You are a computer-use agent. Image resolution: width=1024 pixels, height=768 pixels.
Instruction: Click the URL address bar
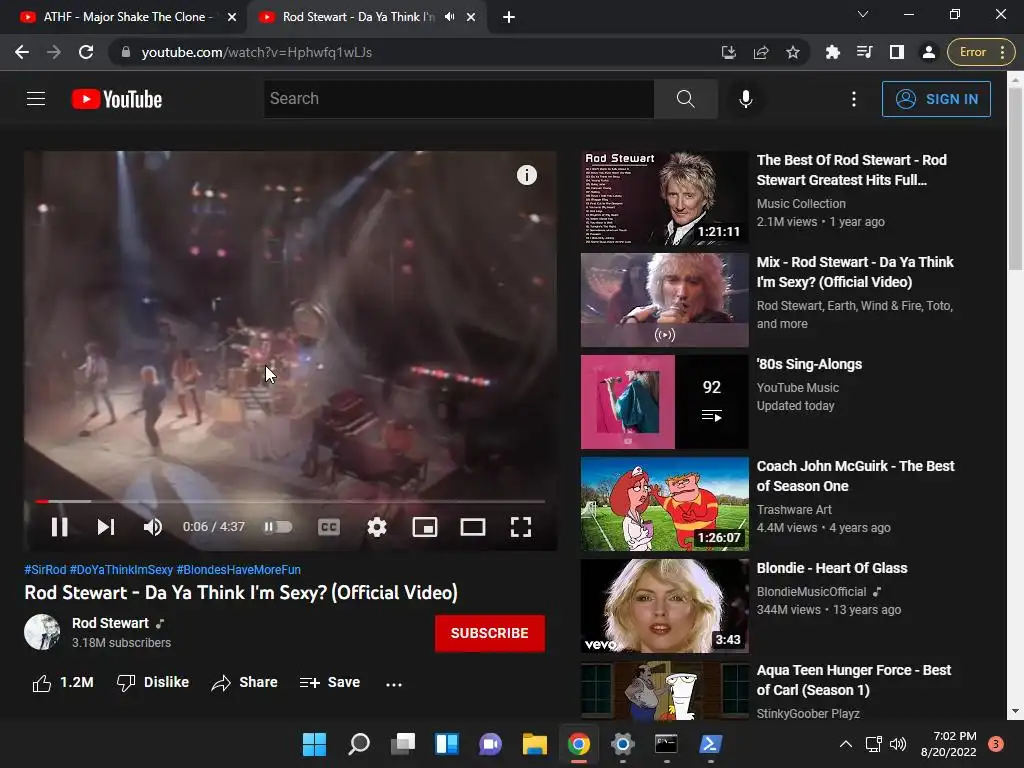[x=418, y=52]
